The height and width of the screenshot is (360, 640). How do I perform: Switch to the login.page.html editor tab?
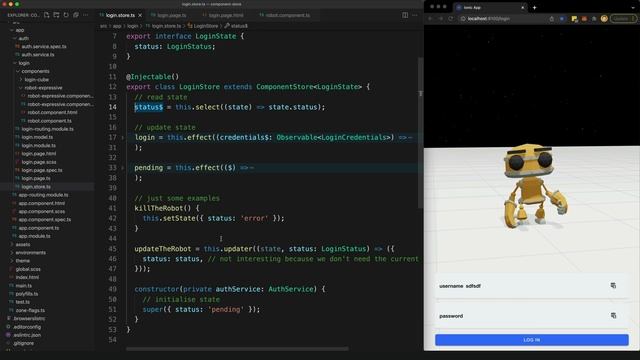click(x=226, y=15)
